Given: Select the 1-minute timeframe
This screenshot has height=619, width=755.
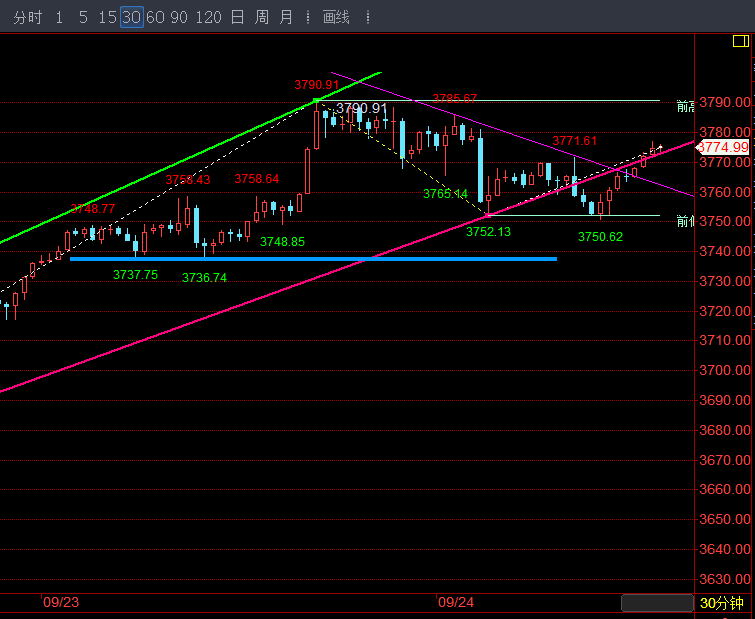Looking at the screenshot, I should click(59, 17).
